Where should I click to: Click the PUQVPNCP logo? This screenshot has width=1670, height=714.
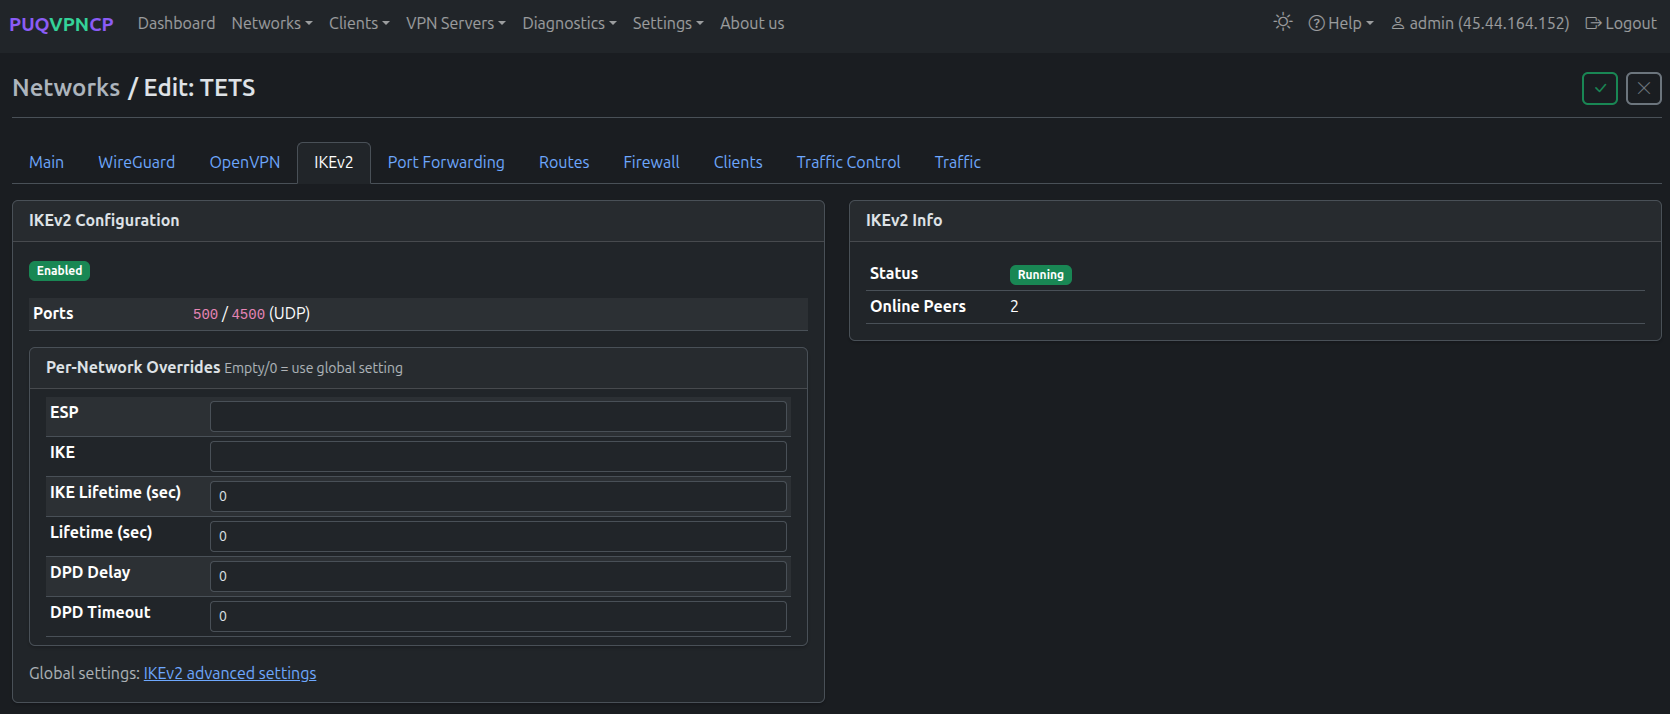[61, 24]
